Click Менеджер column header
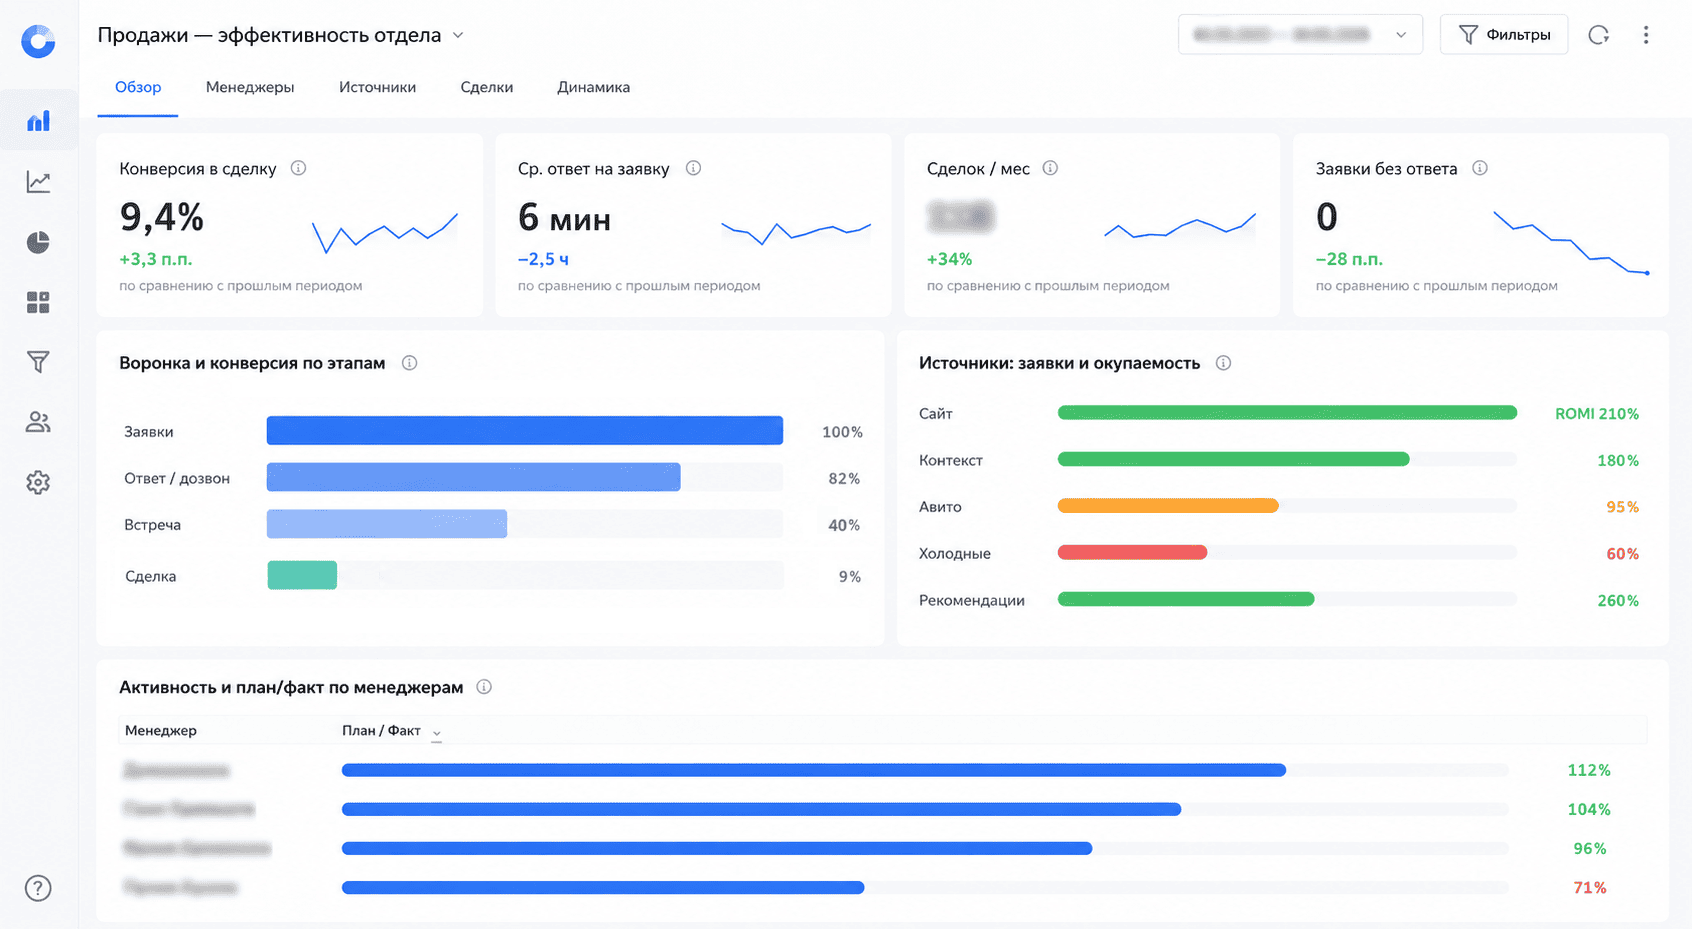The image size is (1692, 929). coord(161,730)
